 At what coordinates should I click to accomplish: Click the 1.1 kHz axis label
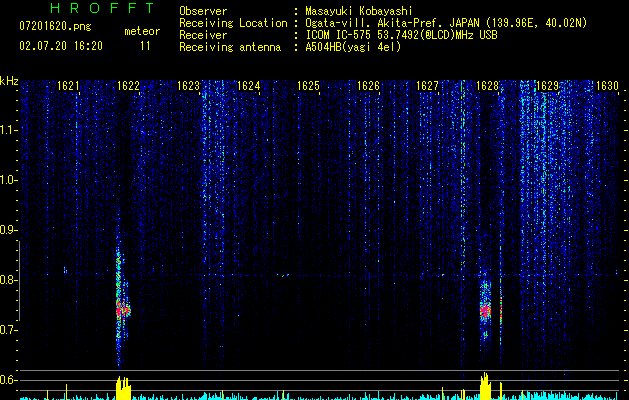[x=8, y=130]
